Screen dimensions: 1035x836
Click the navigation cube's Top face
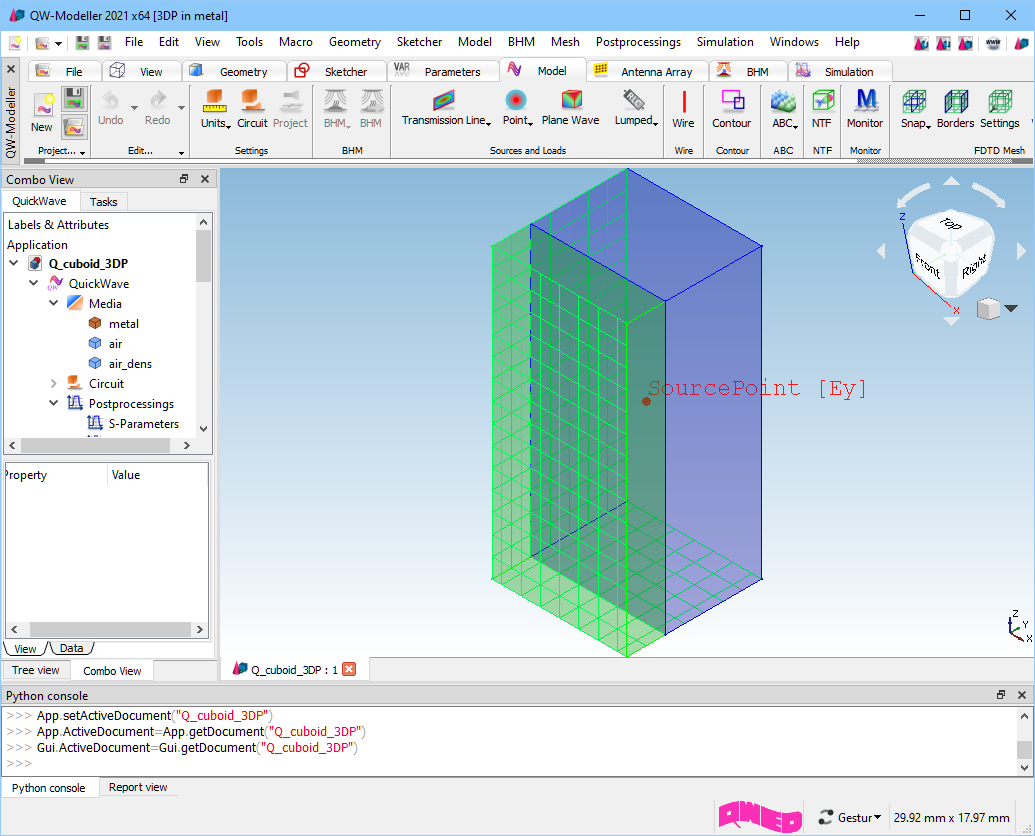[951, 224]
